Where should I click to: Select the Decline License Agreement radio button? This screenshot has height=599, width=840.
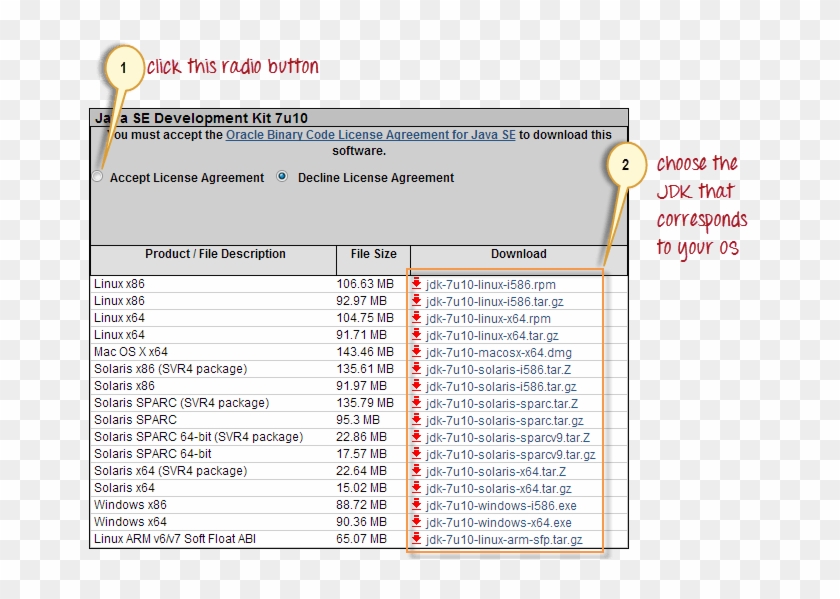click(282, 176)
